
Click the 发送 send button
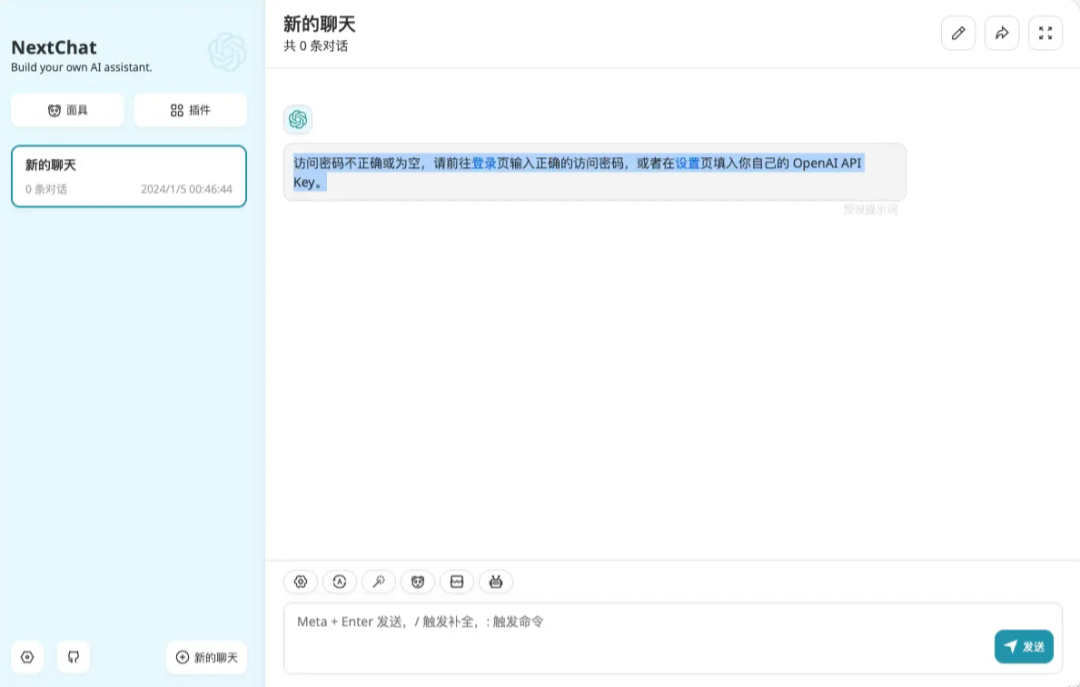[1023, 647]
